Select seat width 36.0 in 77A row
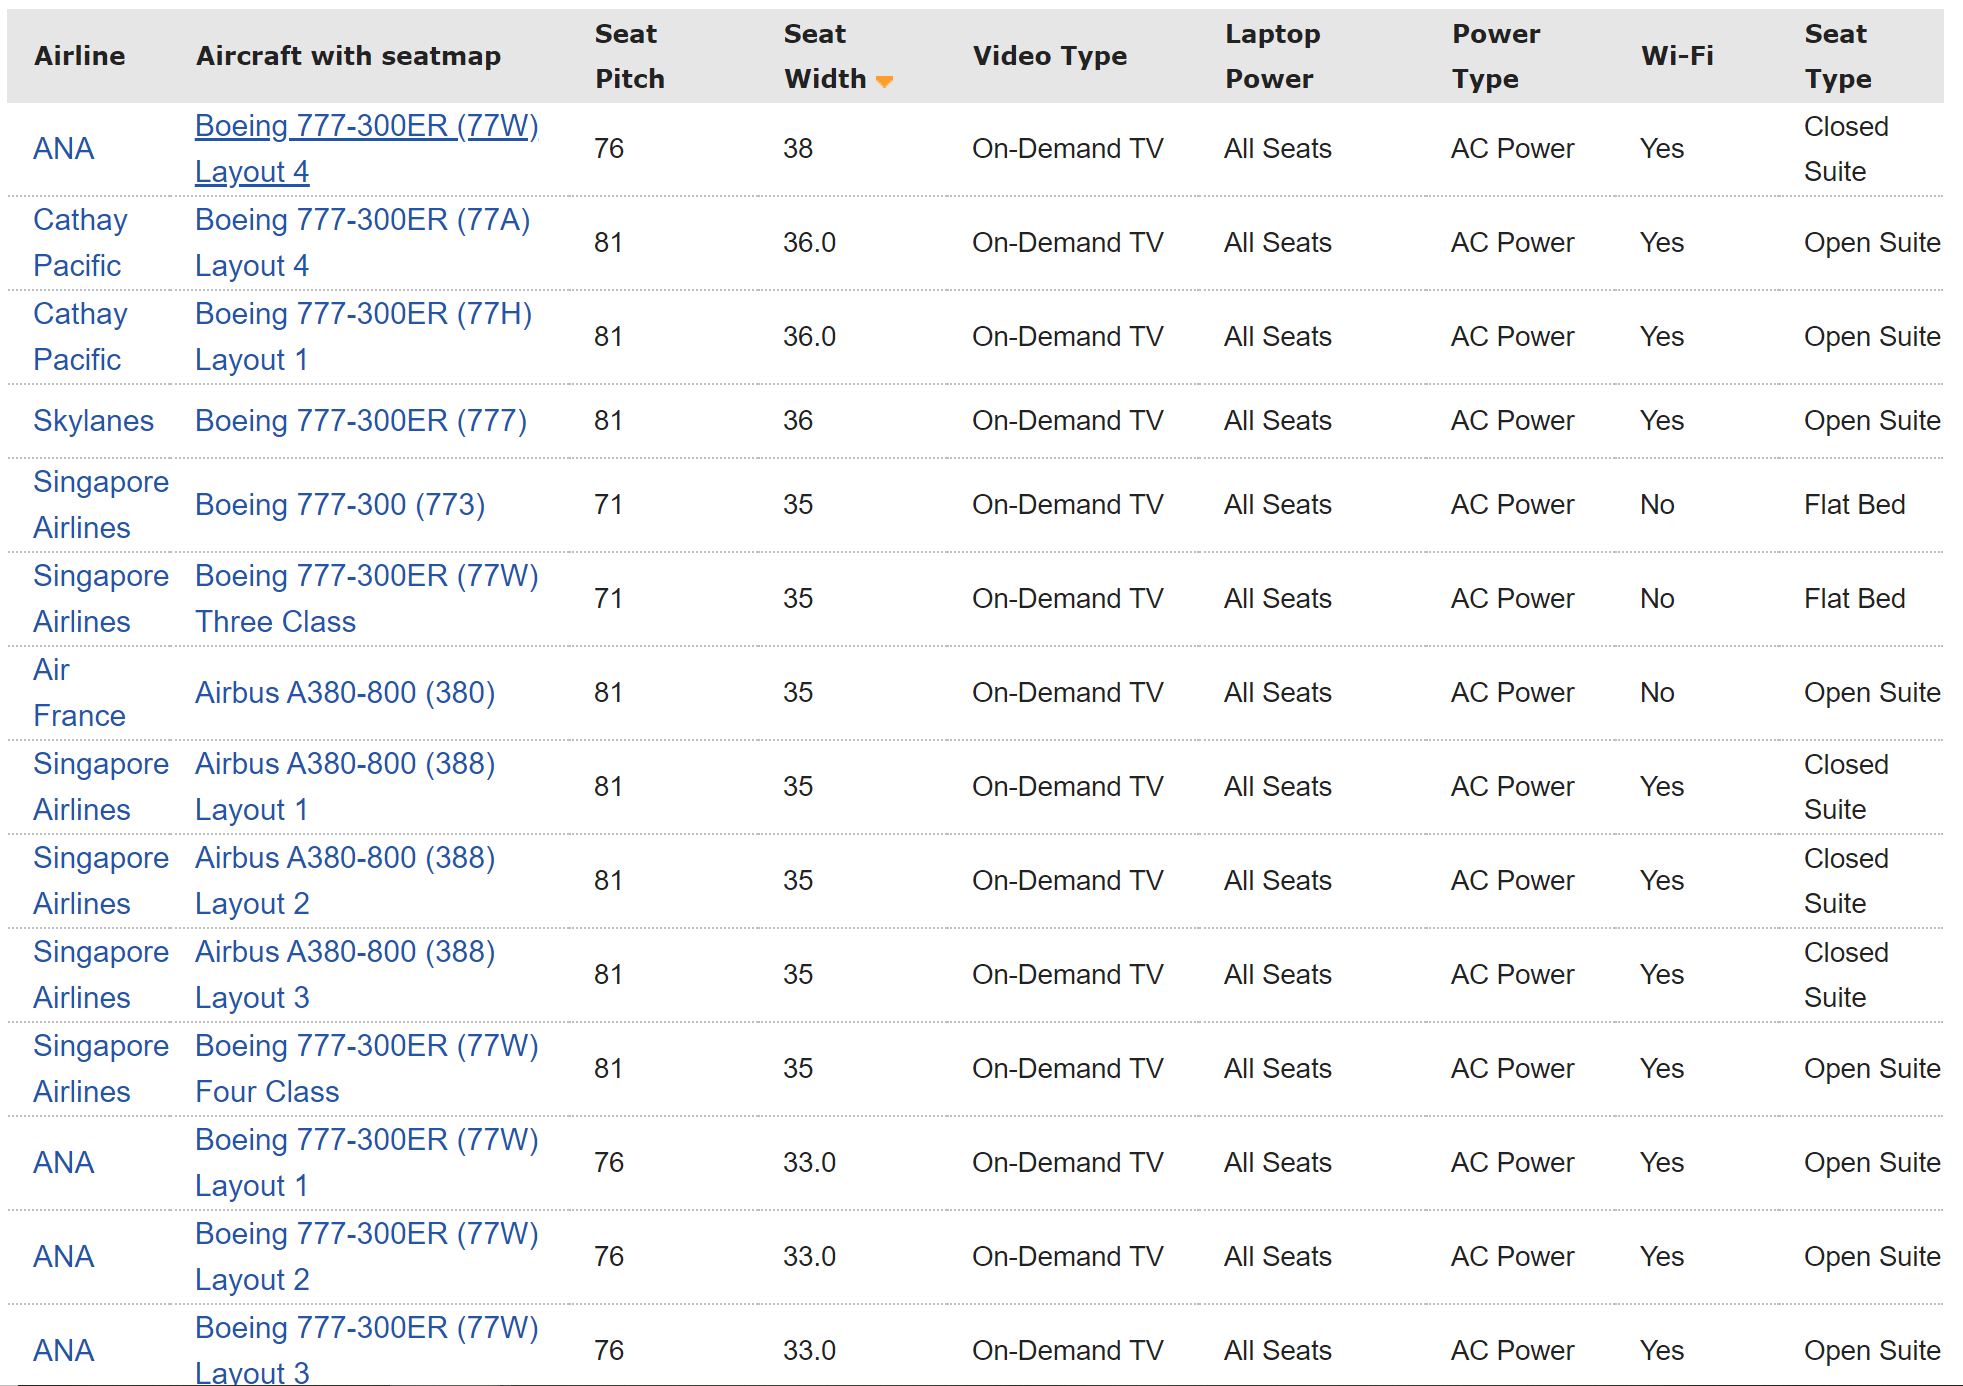 click(x=809, y=243)
